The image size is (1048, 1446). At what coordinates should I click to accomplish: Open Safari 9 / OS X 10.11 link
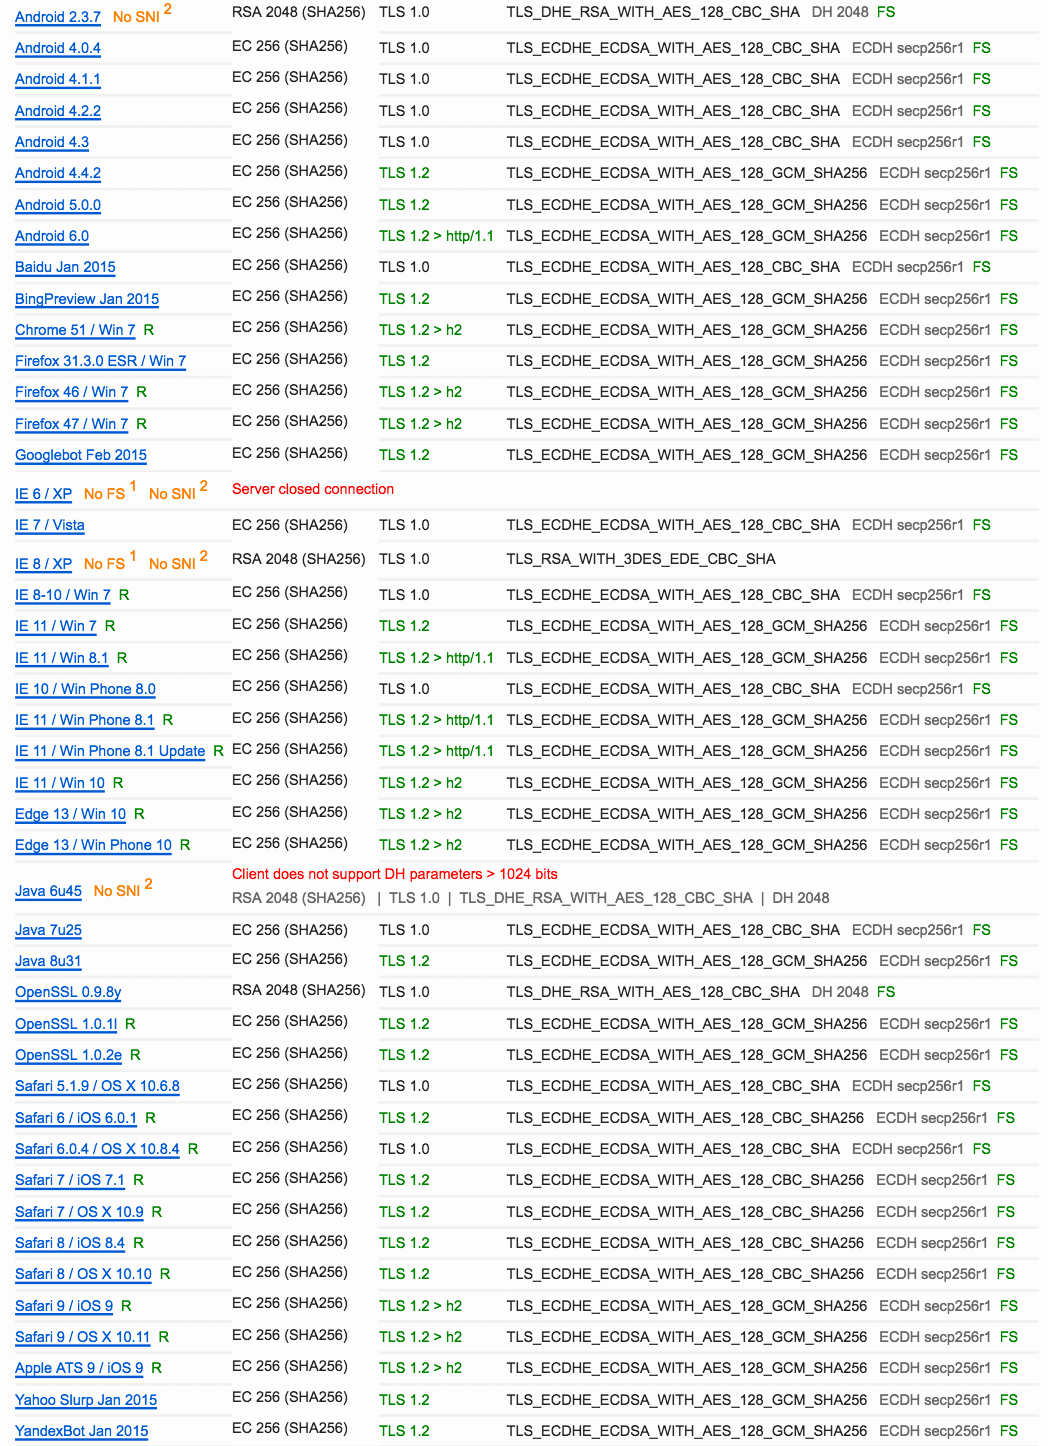(83, 1337)
